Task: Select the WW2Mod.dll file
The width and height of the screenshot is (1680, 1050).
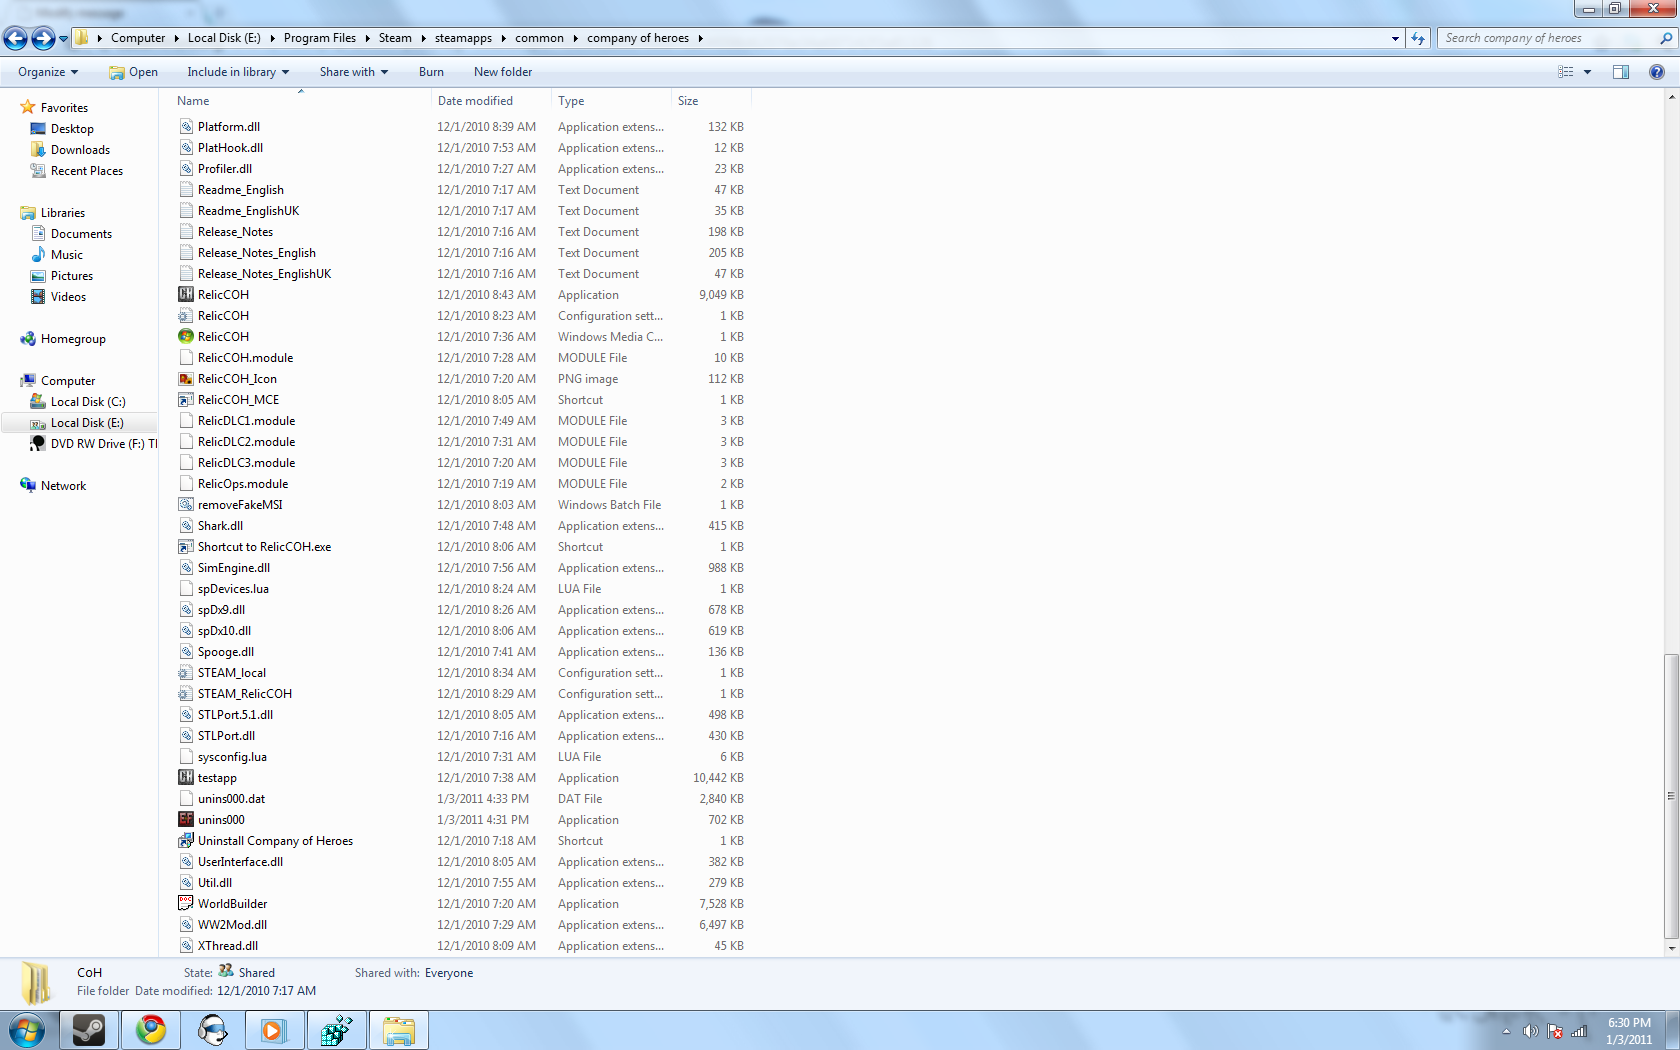Action: pyautogui.click(x=232, y=925)
